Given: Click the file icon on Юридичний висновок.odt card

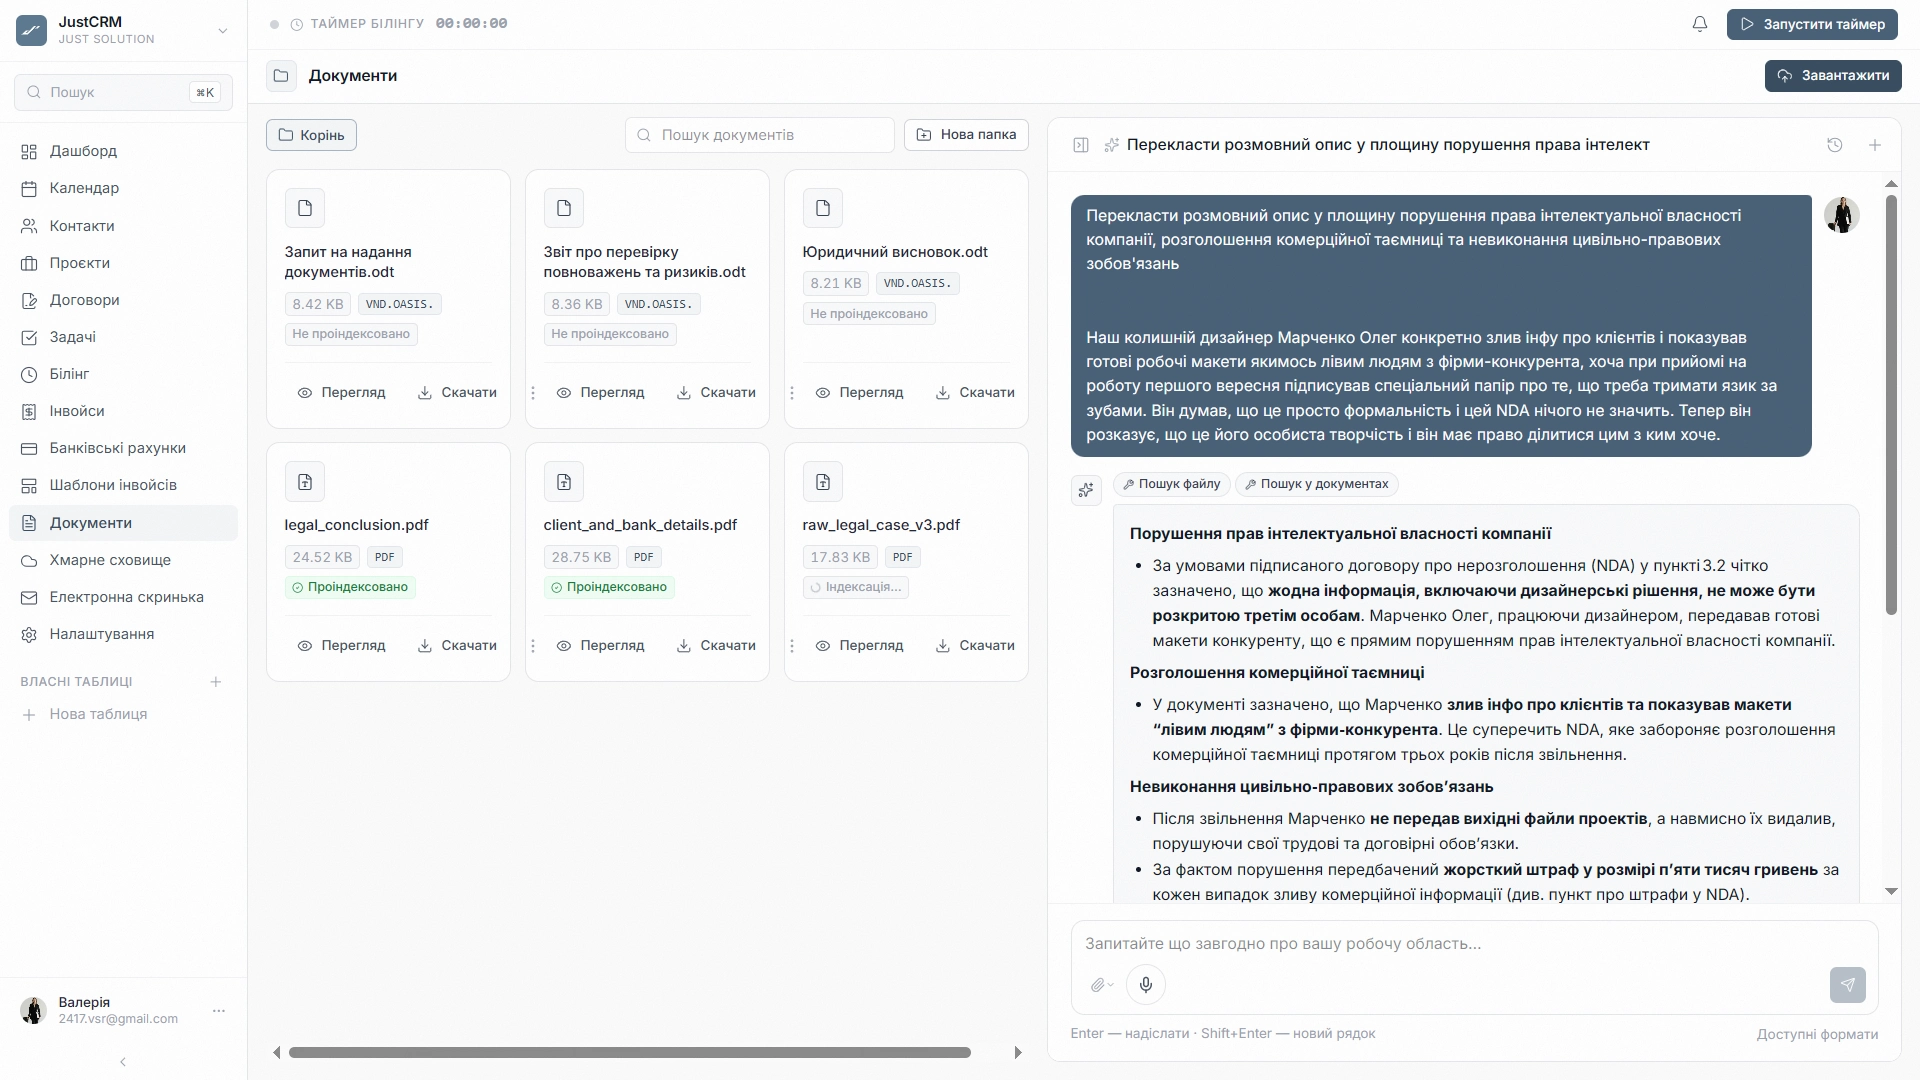Looking at the screenshot, I should pyautogui.click(x=823, y=208).
